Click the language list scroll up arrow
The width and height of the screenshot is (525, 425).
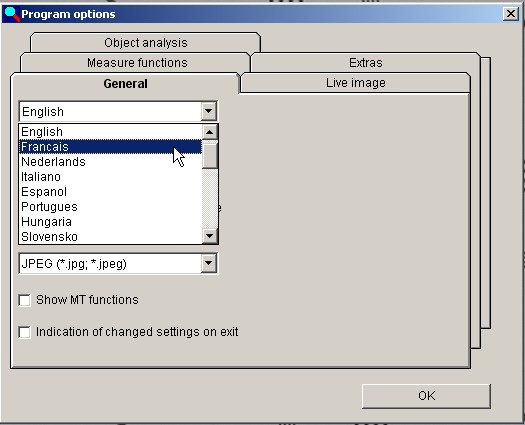[210, 132]
